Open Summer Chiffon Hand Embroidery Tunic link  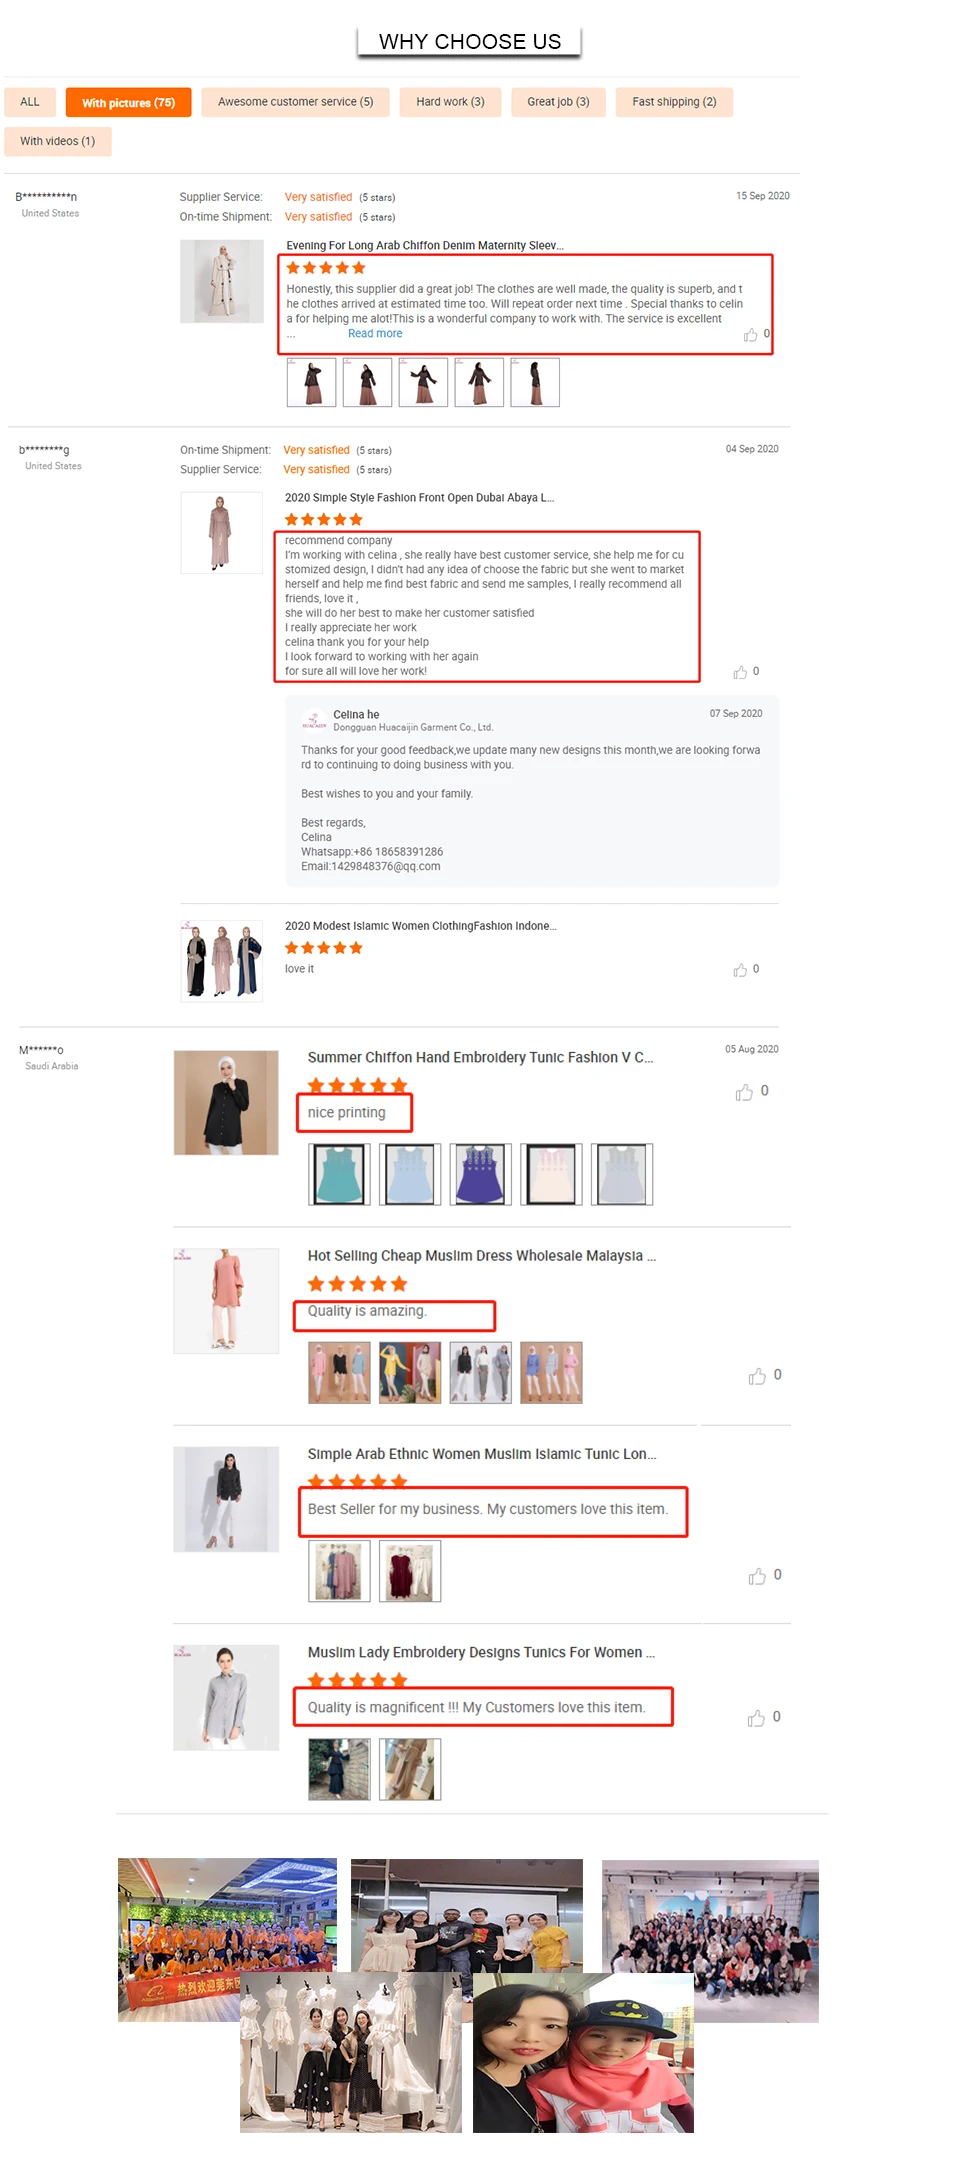coord(480,1057)
